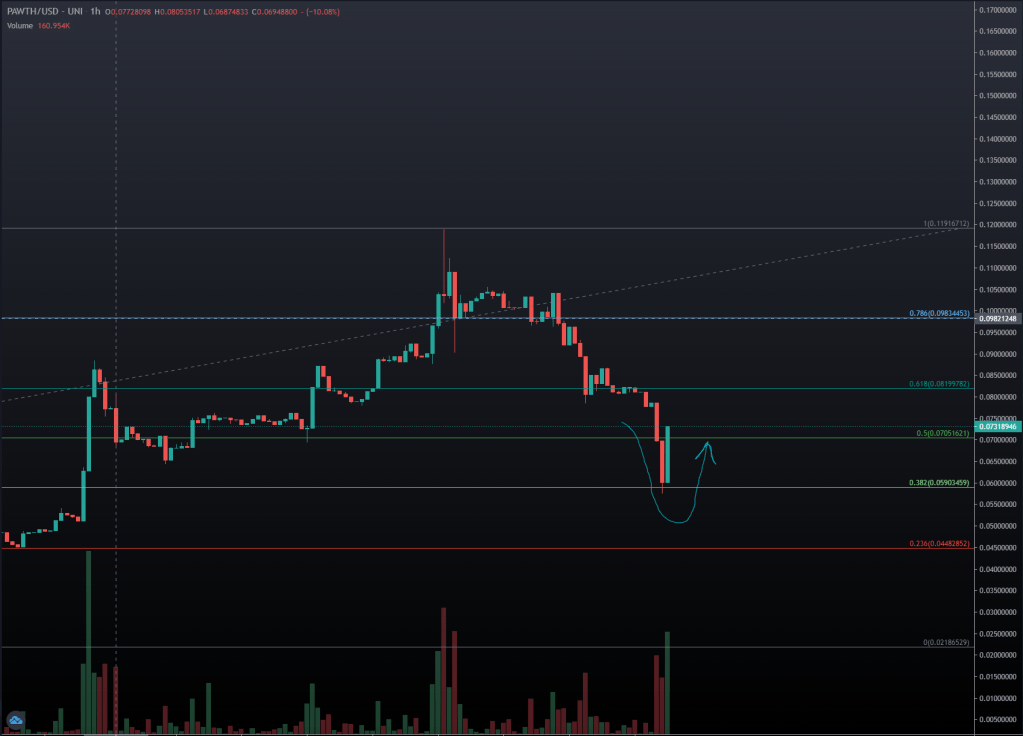Click the 0.5 Fibonacci level label
The height and width of the screenshot is (736, 1023).
943,434
